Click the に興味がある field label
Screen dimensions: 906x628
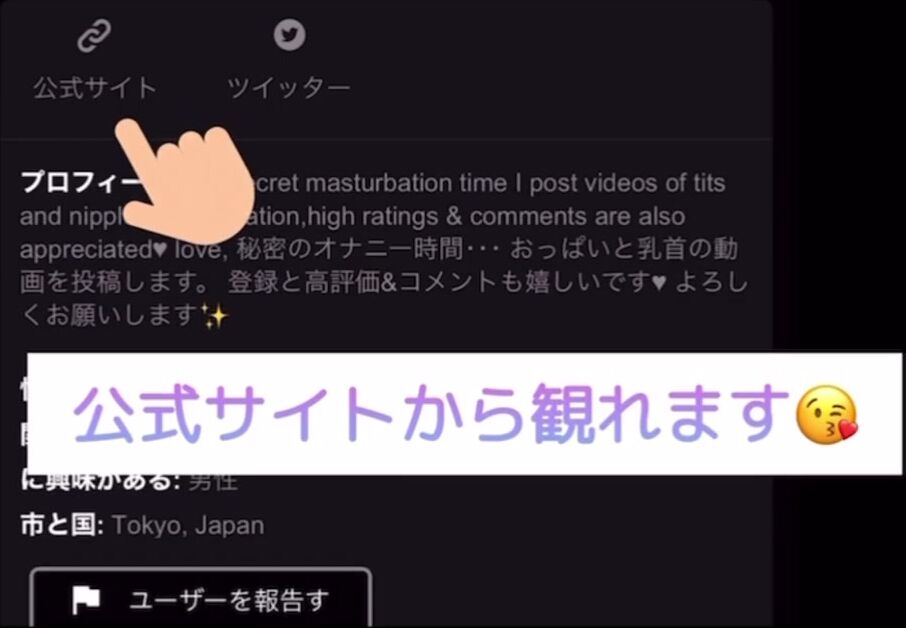[x=100, y=481]
